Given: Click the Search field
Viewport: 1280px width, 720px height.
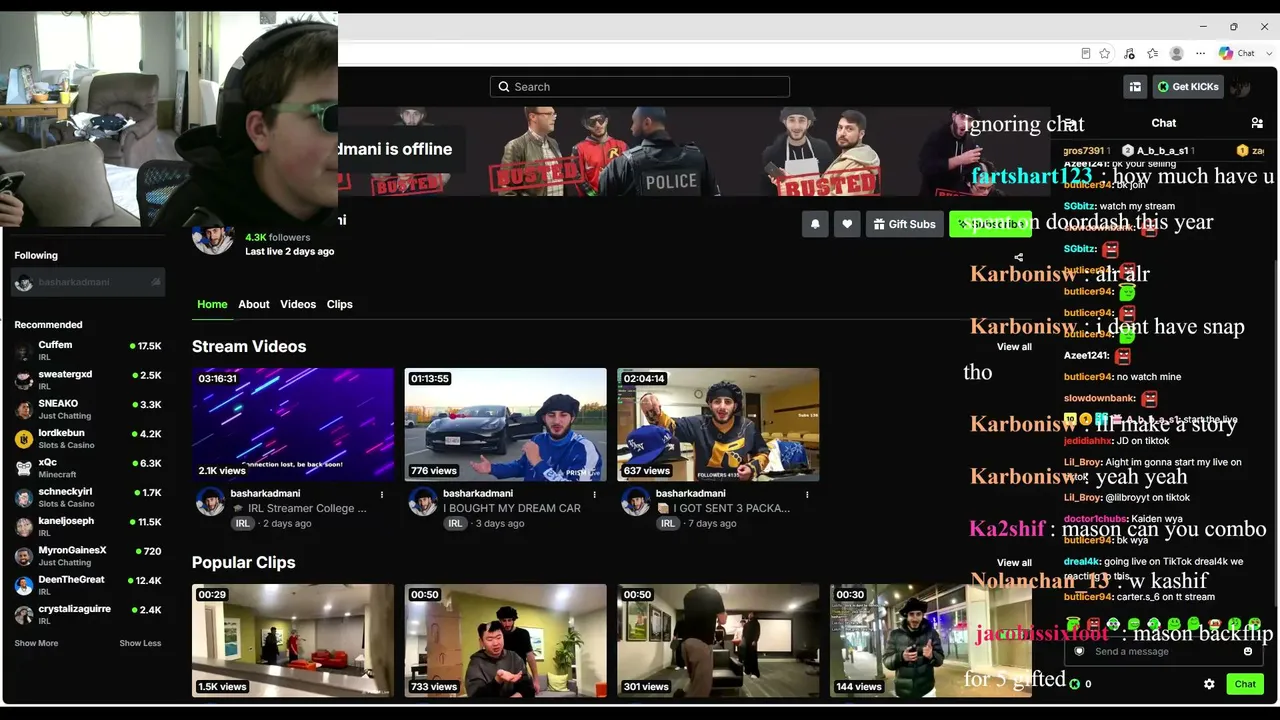Looking at the screenshot, I should click(x=640, y=87).
